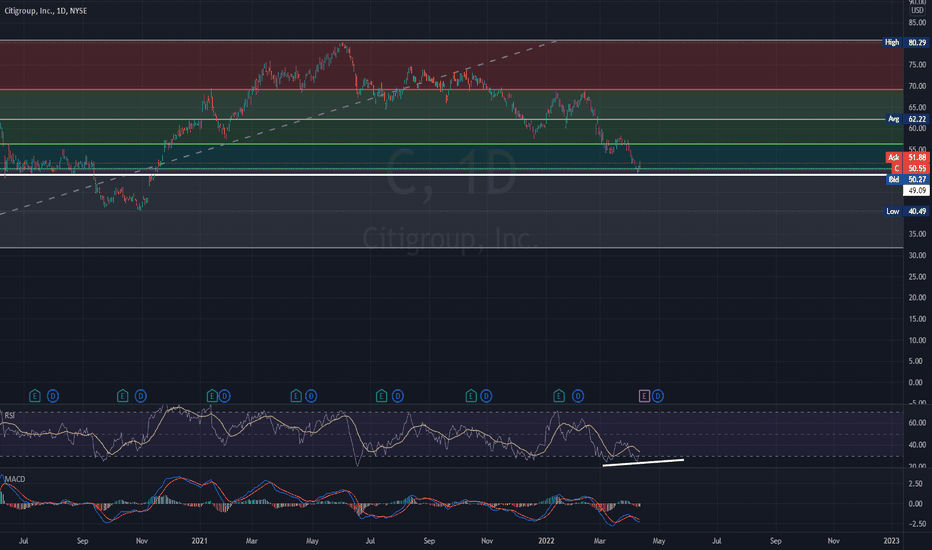Screen dimensions: 932x550
Task: Open the May 2022 dividend marker
Action: [657, 396]
